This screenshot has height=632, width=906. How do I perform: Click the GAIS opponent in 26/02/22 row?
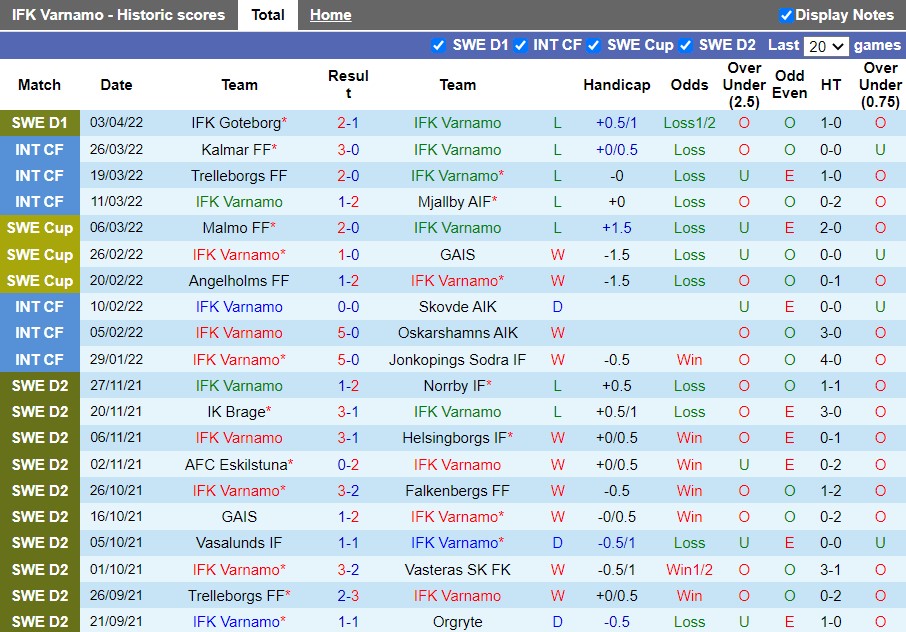tap(457, 255)
